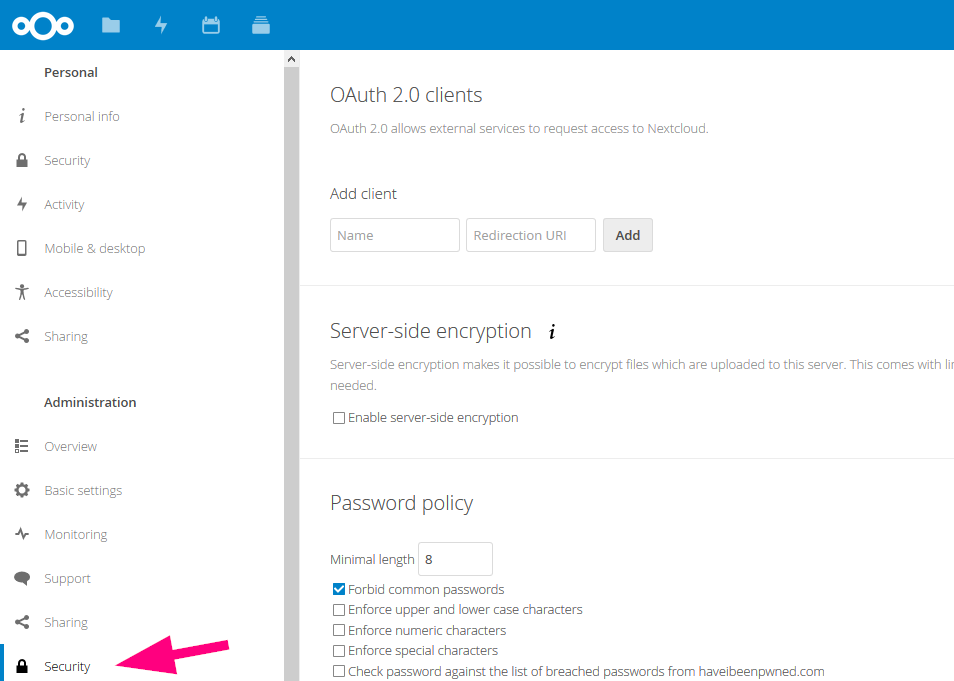Open Personal info settings
The image size is (954, 681).
click(x=81, y=115)
